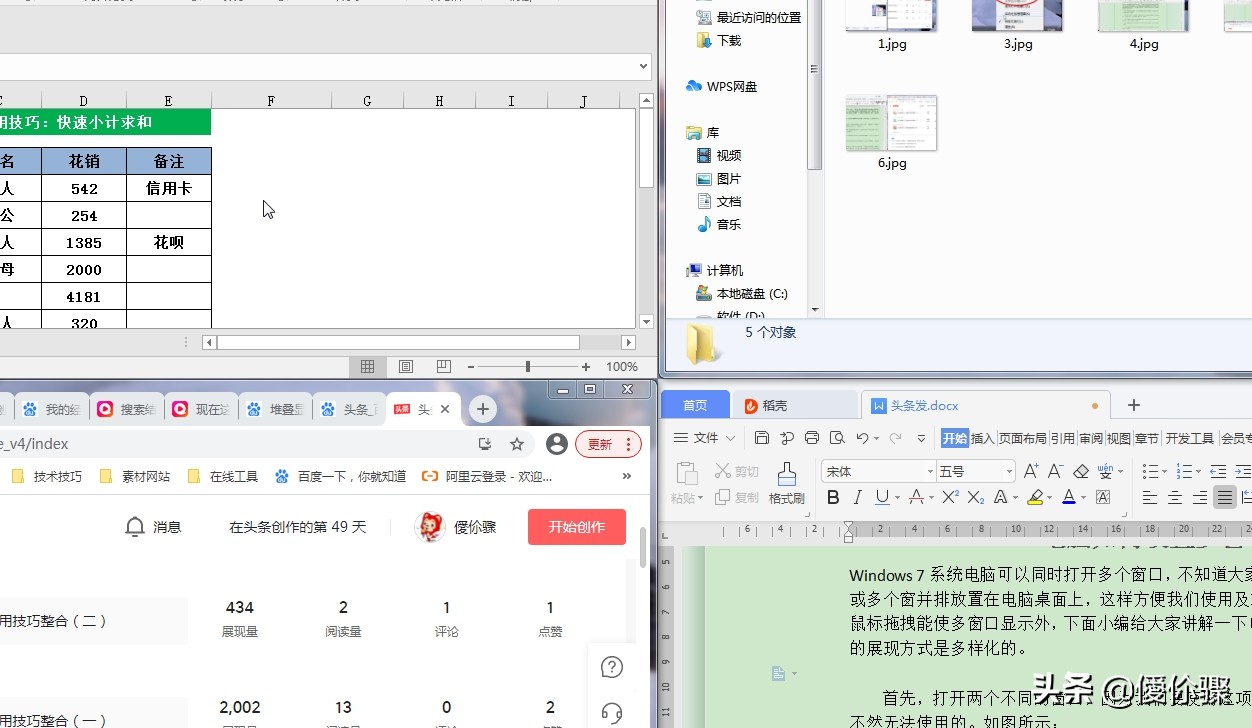Apply highlight color to text

[1034, 498]
